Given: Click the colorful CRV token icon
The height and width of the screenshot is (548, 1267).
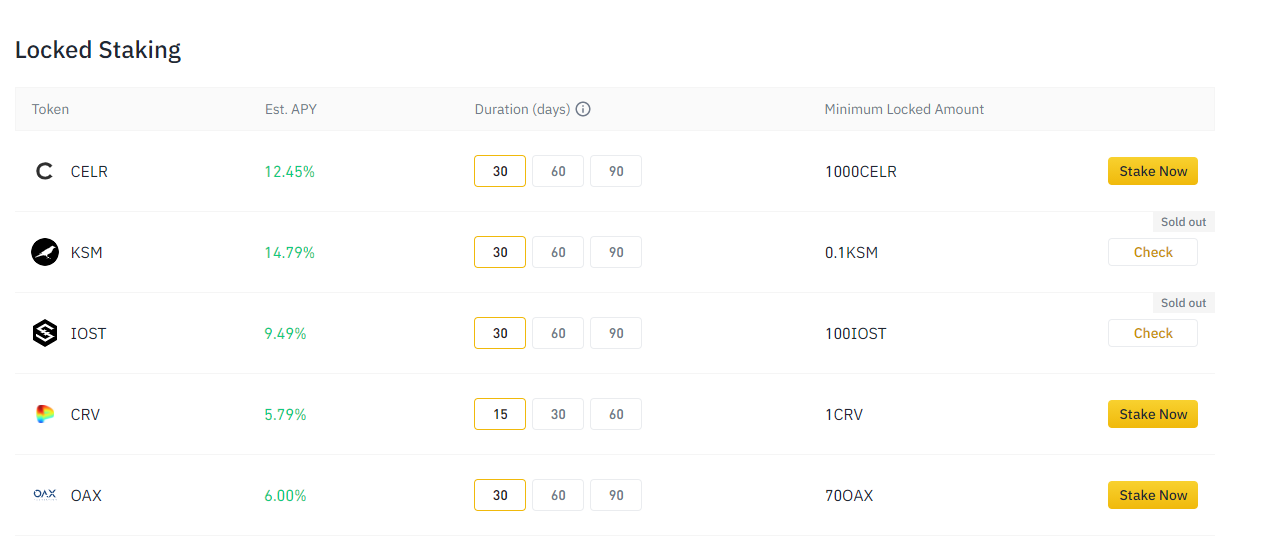Looking at the screenshot, I should point(45,414).
